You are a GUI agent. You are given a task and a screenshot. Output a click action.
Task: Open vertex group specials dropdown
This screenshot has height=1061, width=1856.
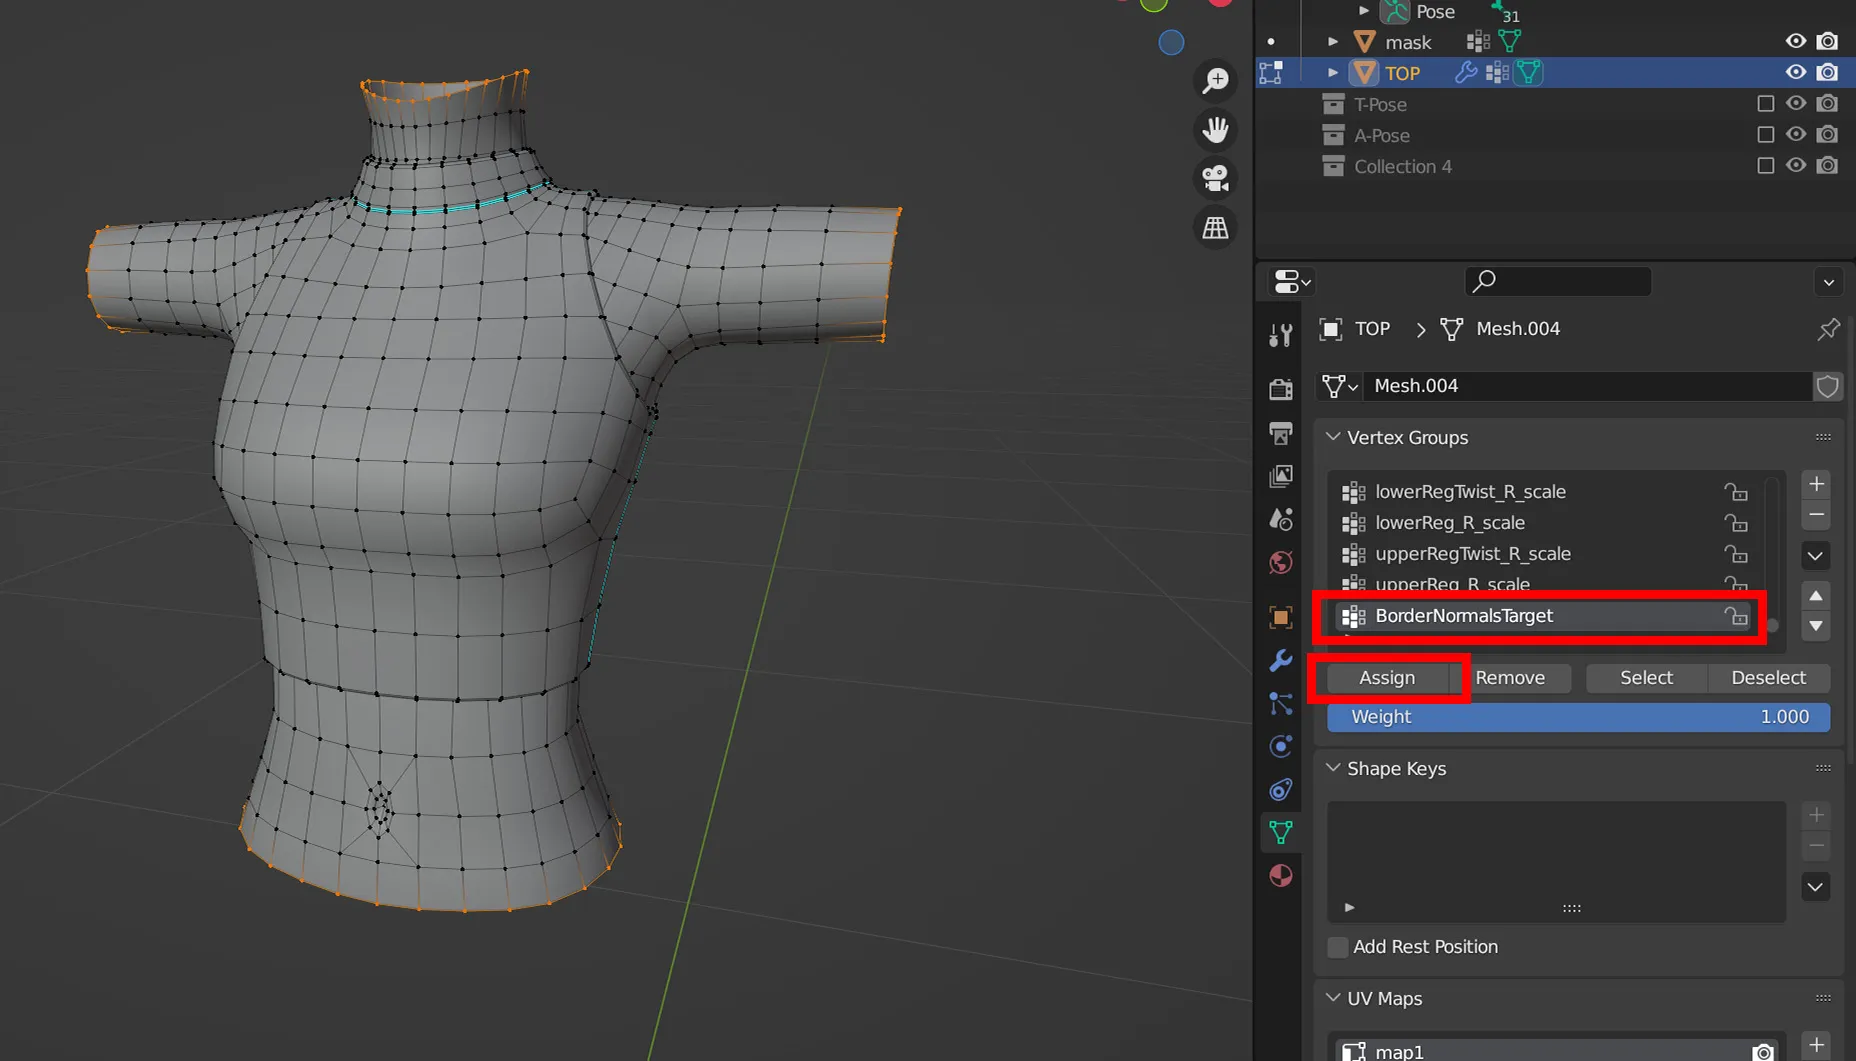[1816, 556]
